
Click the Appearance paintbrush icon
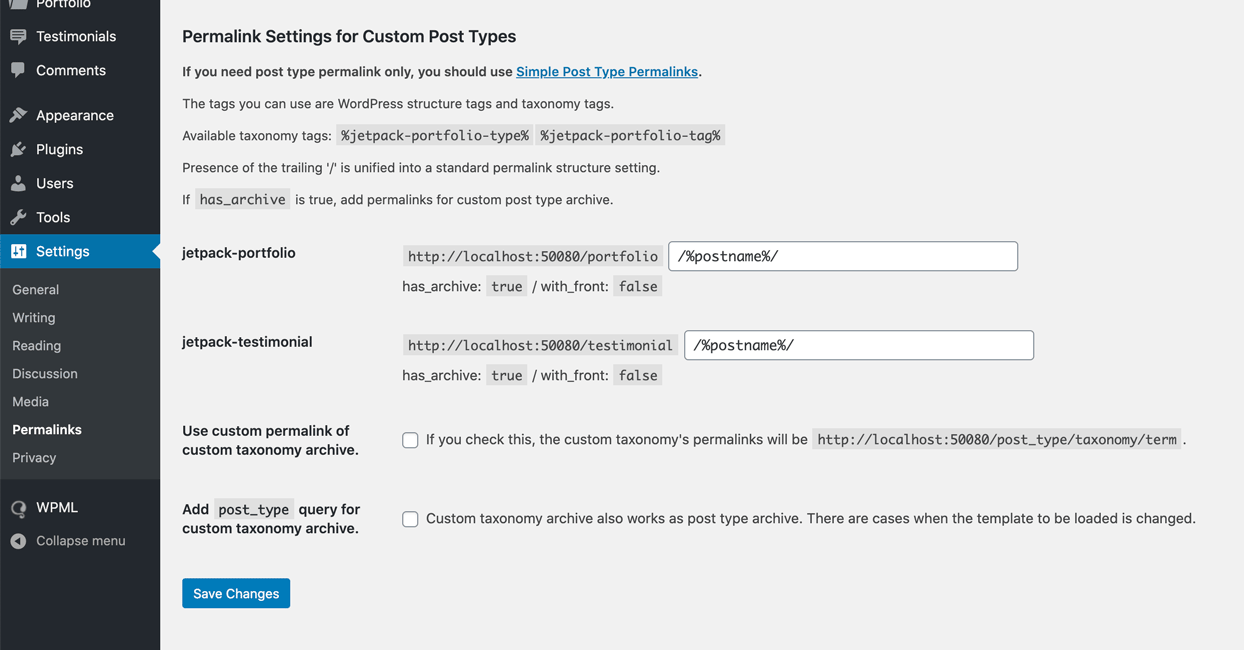[18, 115]
